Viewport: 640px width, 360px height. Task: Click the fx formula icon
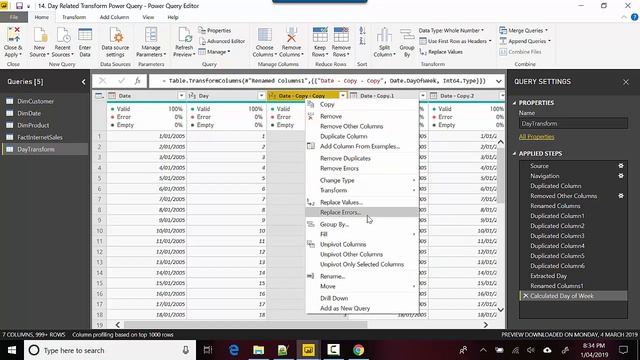point(138,81)
